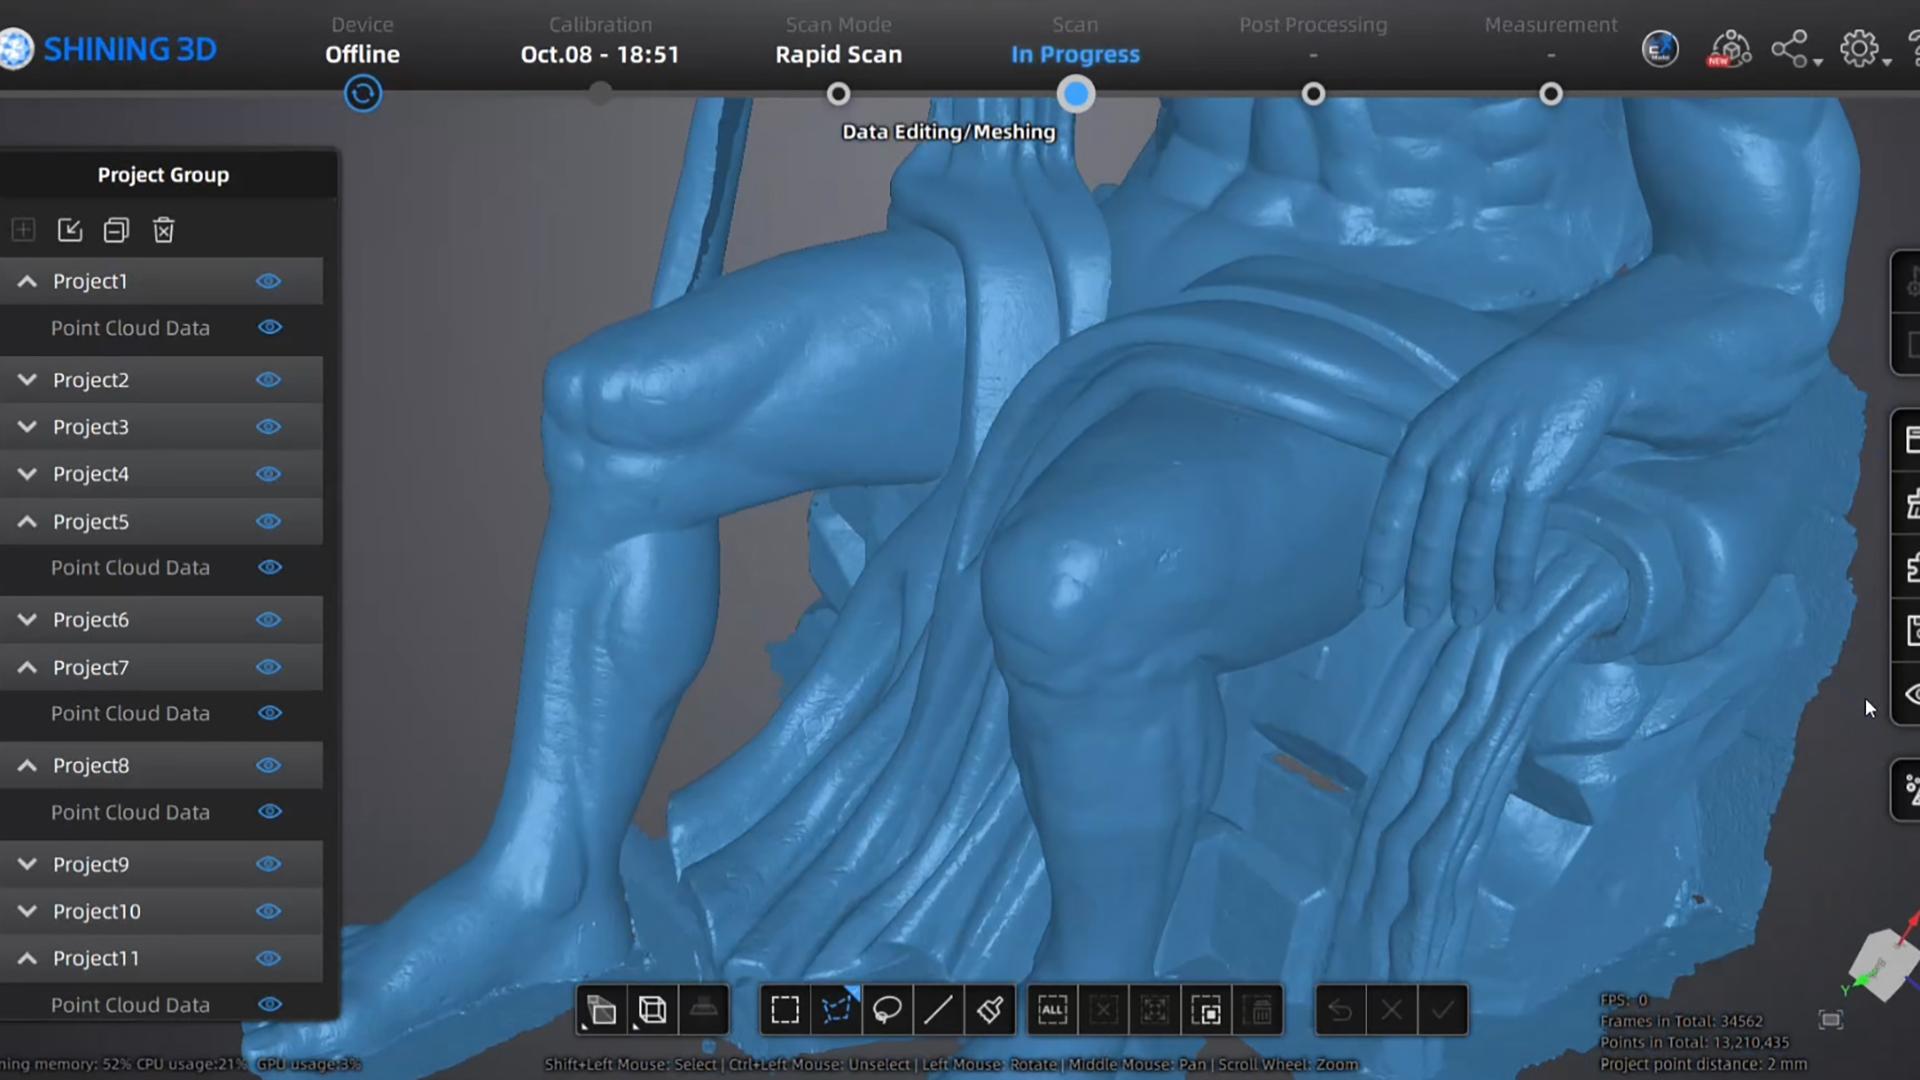Image resolution: width=1920 pixels, height=1080 pixels.
Task: Click the delete project trash icon
Action: pos(163,230)
